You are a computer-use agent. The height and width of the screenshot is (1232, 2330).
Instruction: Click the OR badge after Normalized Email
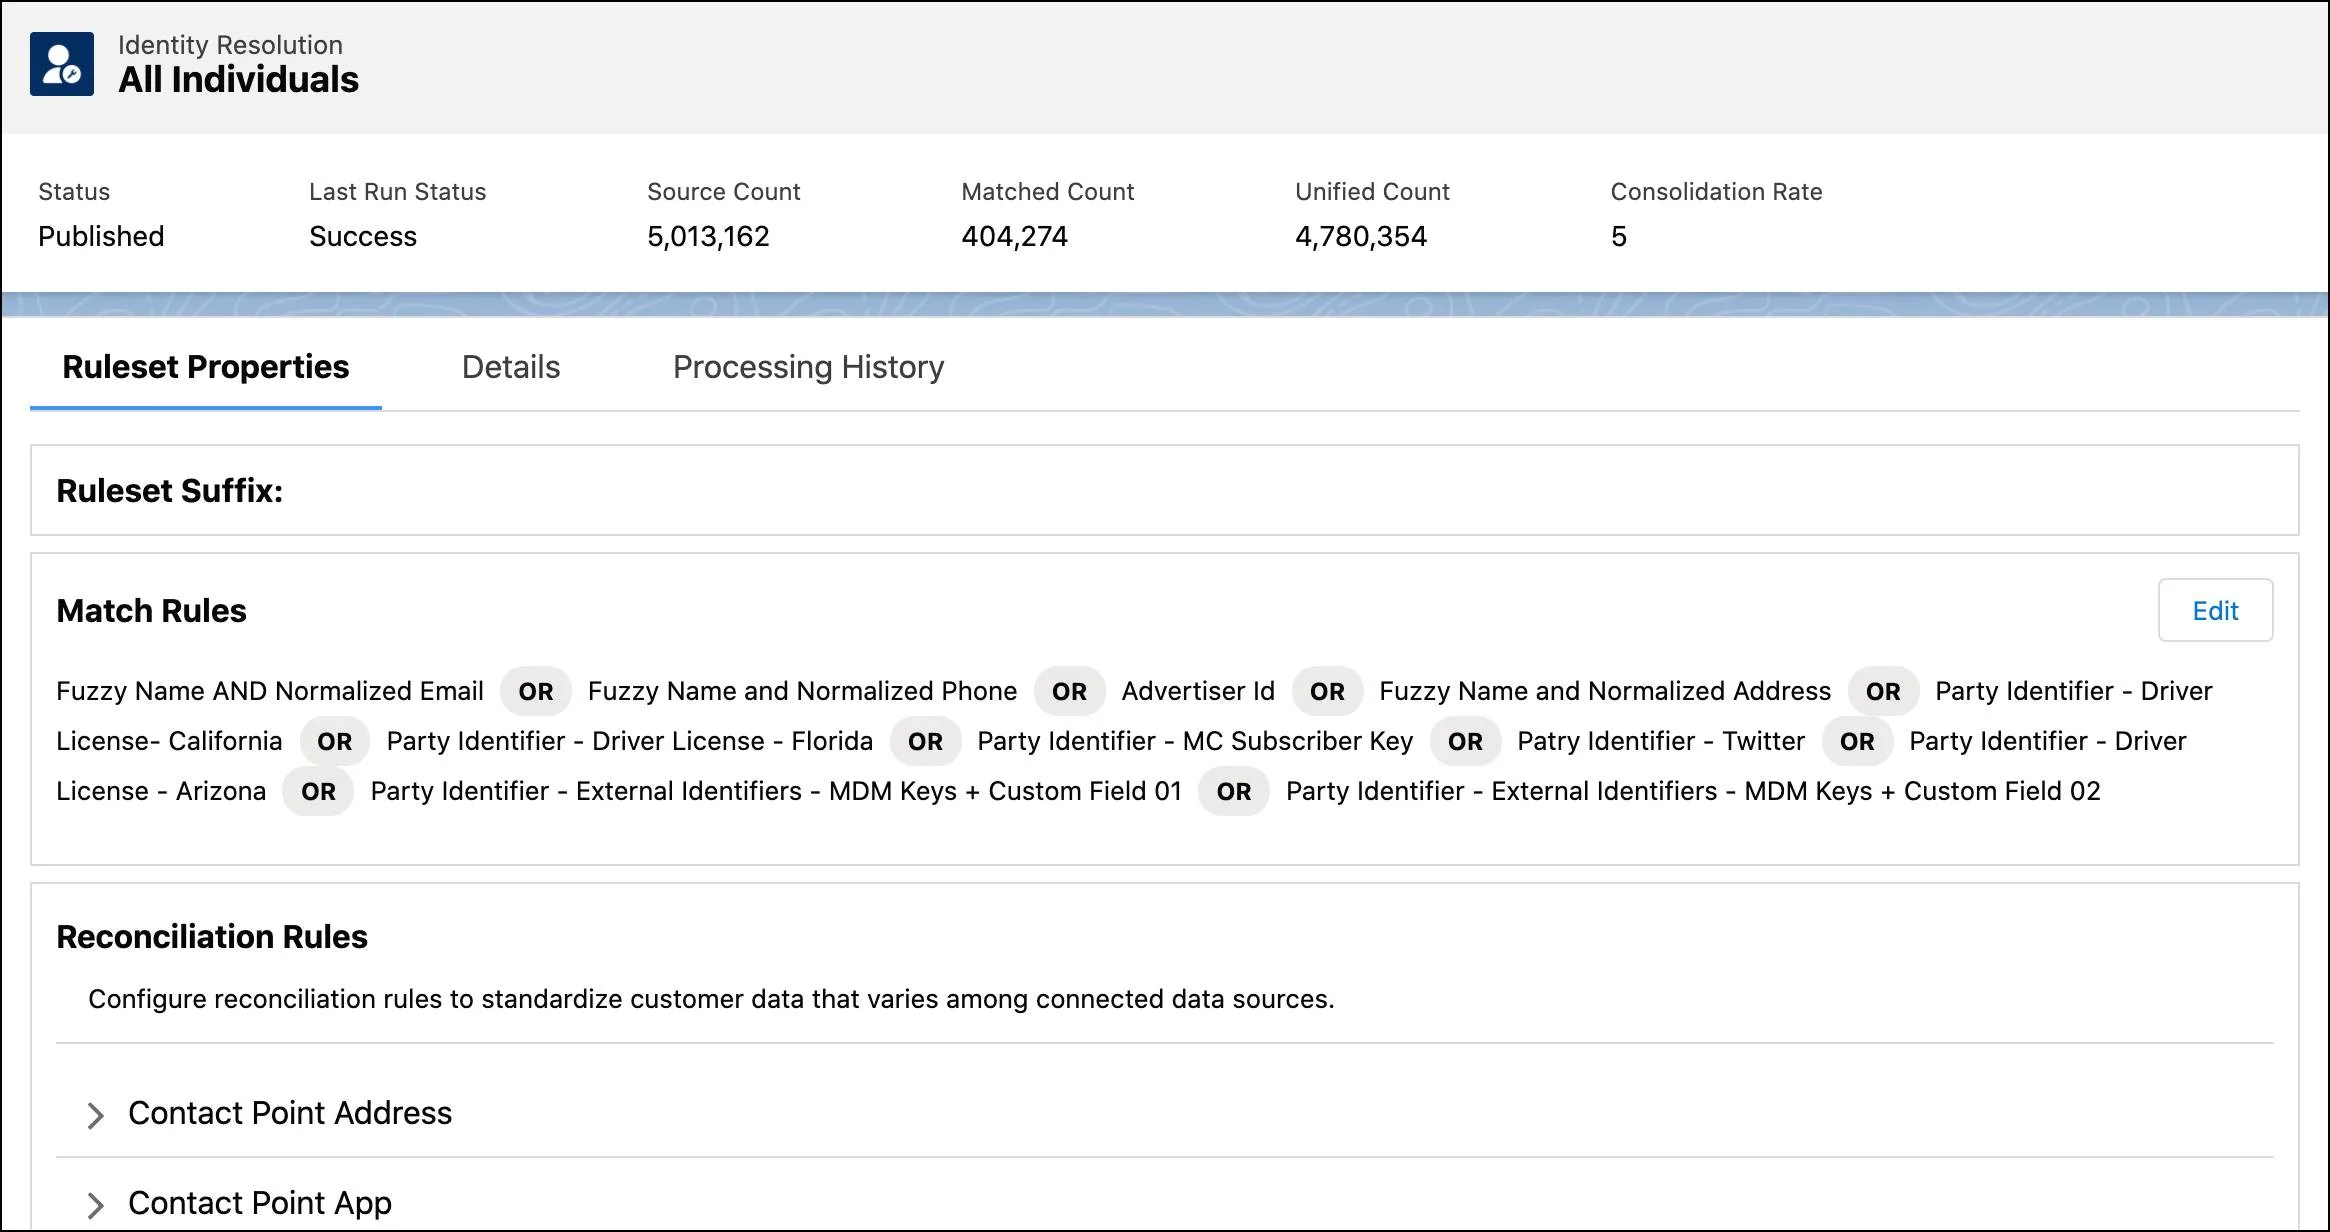[x=536, y=691]
